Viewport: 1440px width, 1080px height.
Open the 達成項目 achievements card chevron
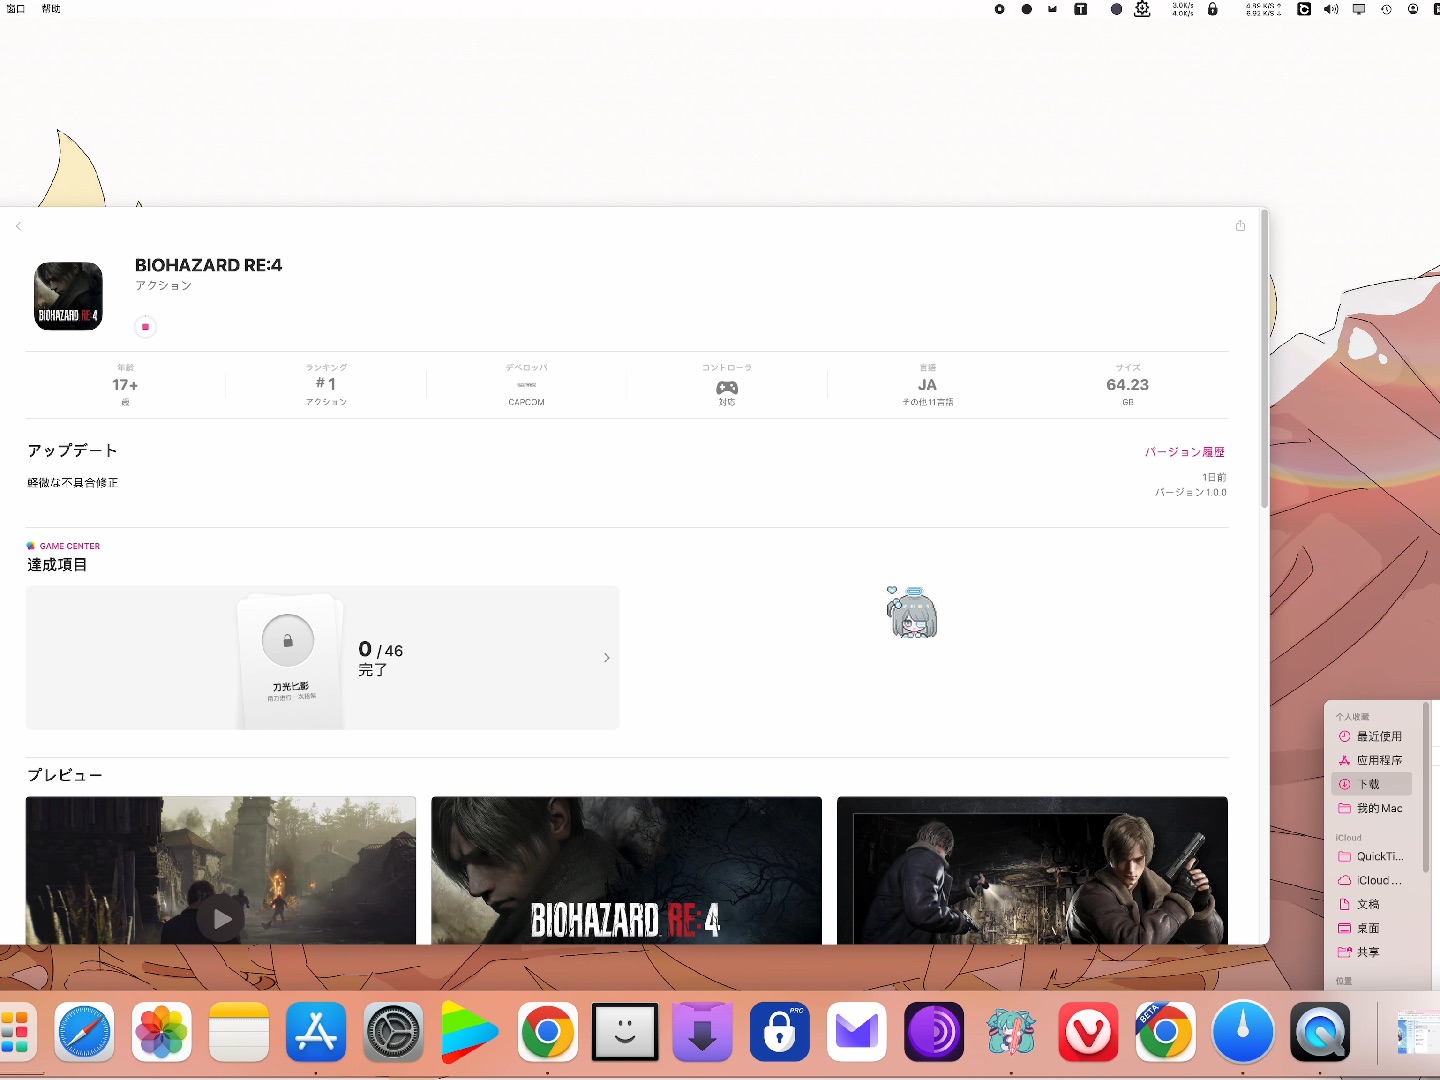pyautogui.click(x=606, y=658)
